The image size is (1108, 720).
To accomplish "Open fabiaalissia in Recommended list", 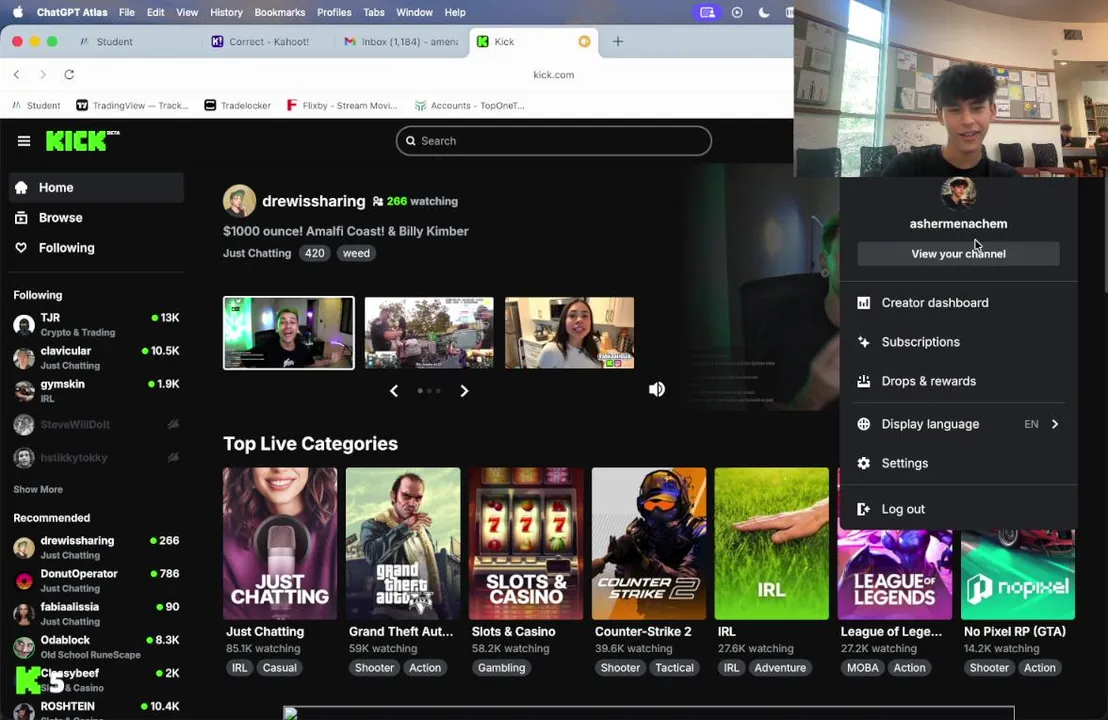I will tap(96, 613).
